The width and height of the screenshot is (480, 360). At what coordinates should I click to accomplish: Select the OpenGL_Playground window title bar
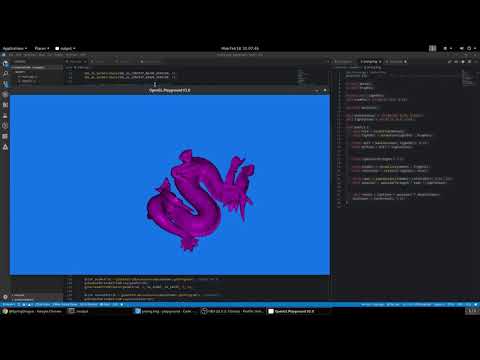pyautogui.click(x=170, y=90)
